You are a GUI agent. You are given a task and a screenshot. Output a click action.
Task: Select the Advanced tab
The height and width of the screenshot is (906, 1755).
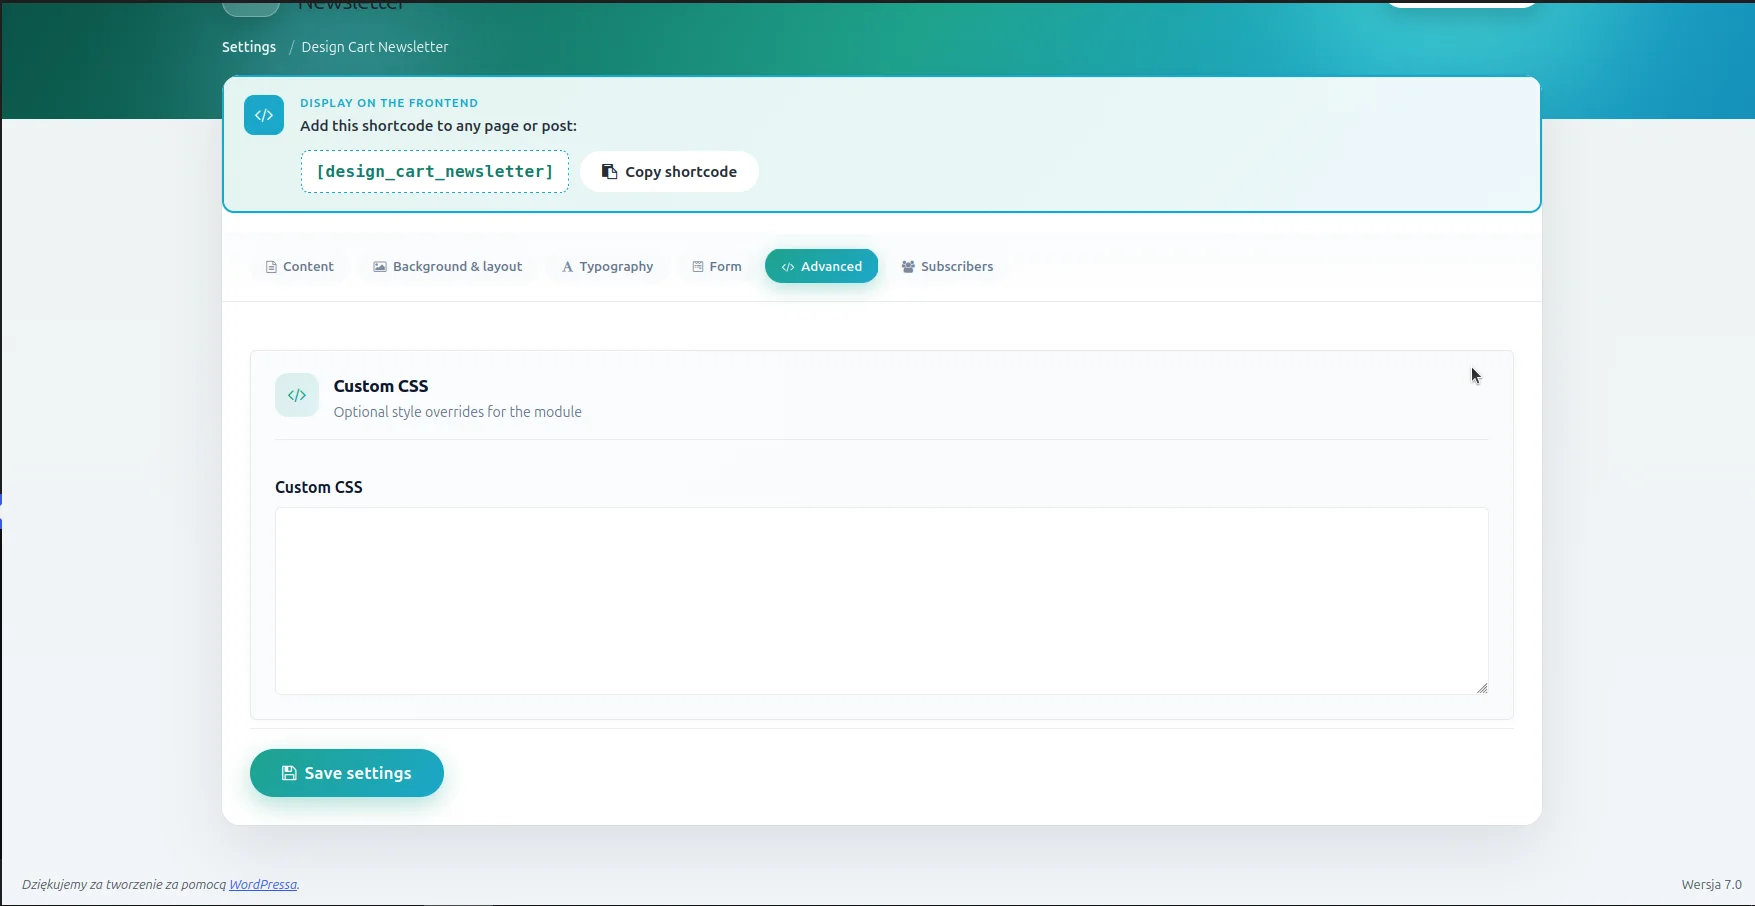coord(821,266)
